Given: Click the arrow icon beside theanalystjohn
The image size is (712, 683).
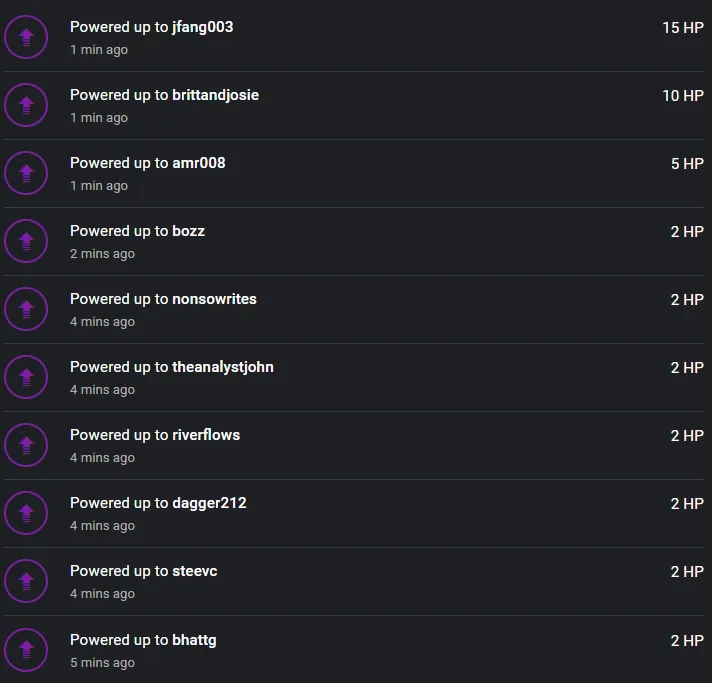Looking at the screenshot, I should point(26,377).
